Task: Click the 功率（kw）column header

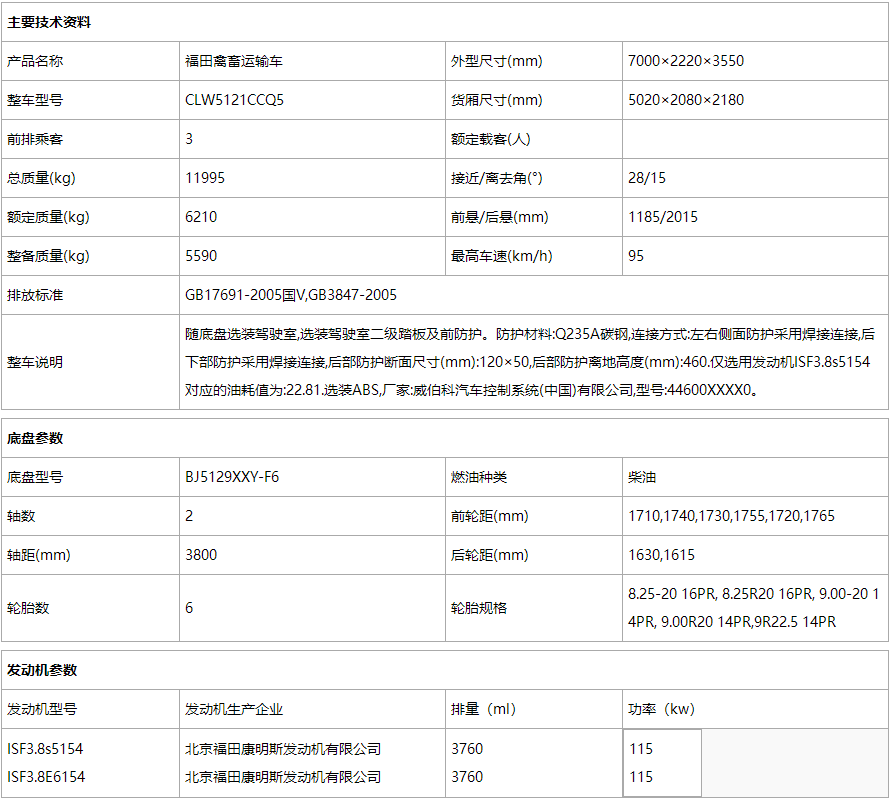Action: (x=662, y=709)
